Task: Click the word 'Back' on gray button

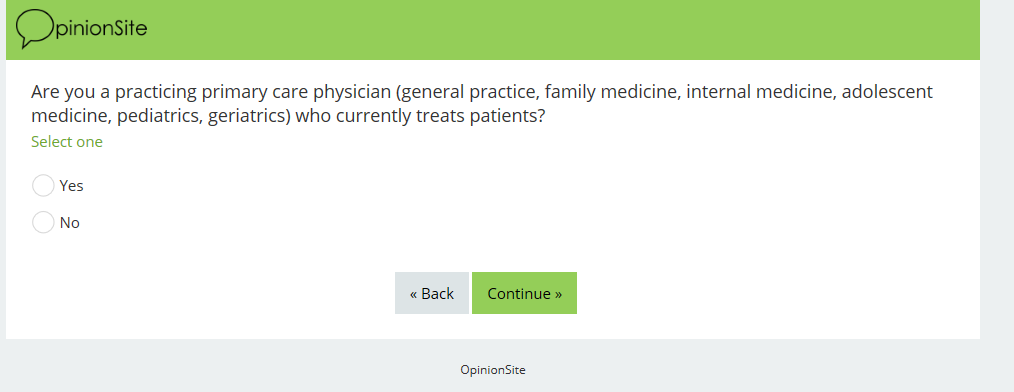Action: point(438,294)
